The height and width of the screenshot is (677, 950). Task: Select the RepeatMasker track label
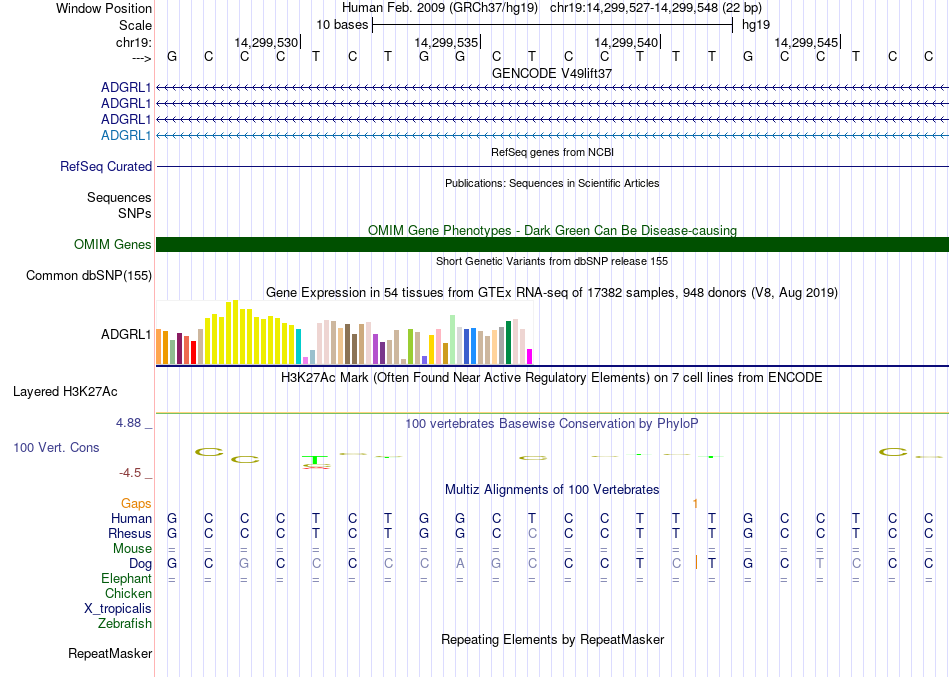pyautogui.click(x=110, y=654)
